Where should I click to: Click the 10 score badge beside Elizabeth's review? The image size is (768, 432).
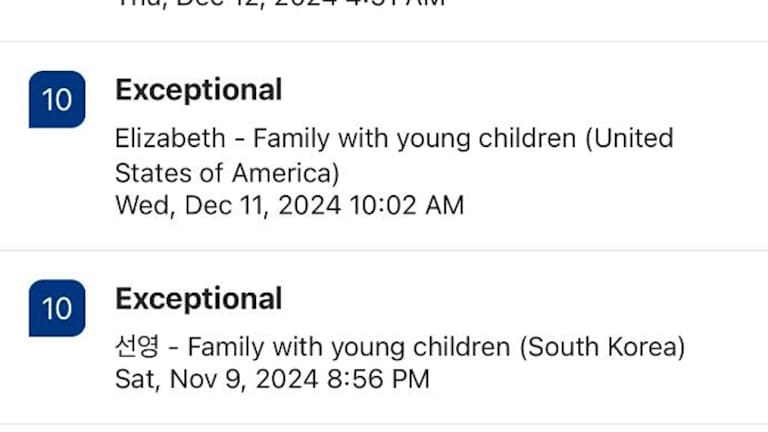(57, 100)
